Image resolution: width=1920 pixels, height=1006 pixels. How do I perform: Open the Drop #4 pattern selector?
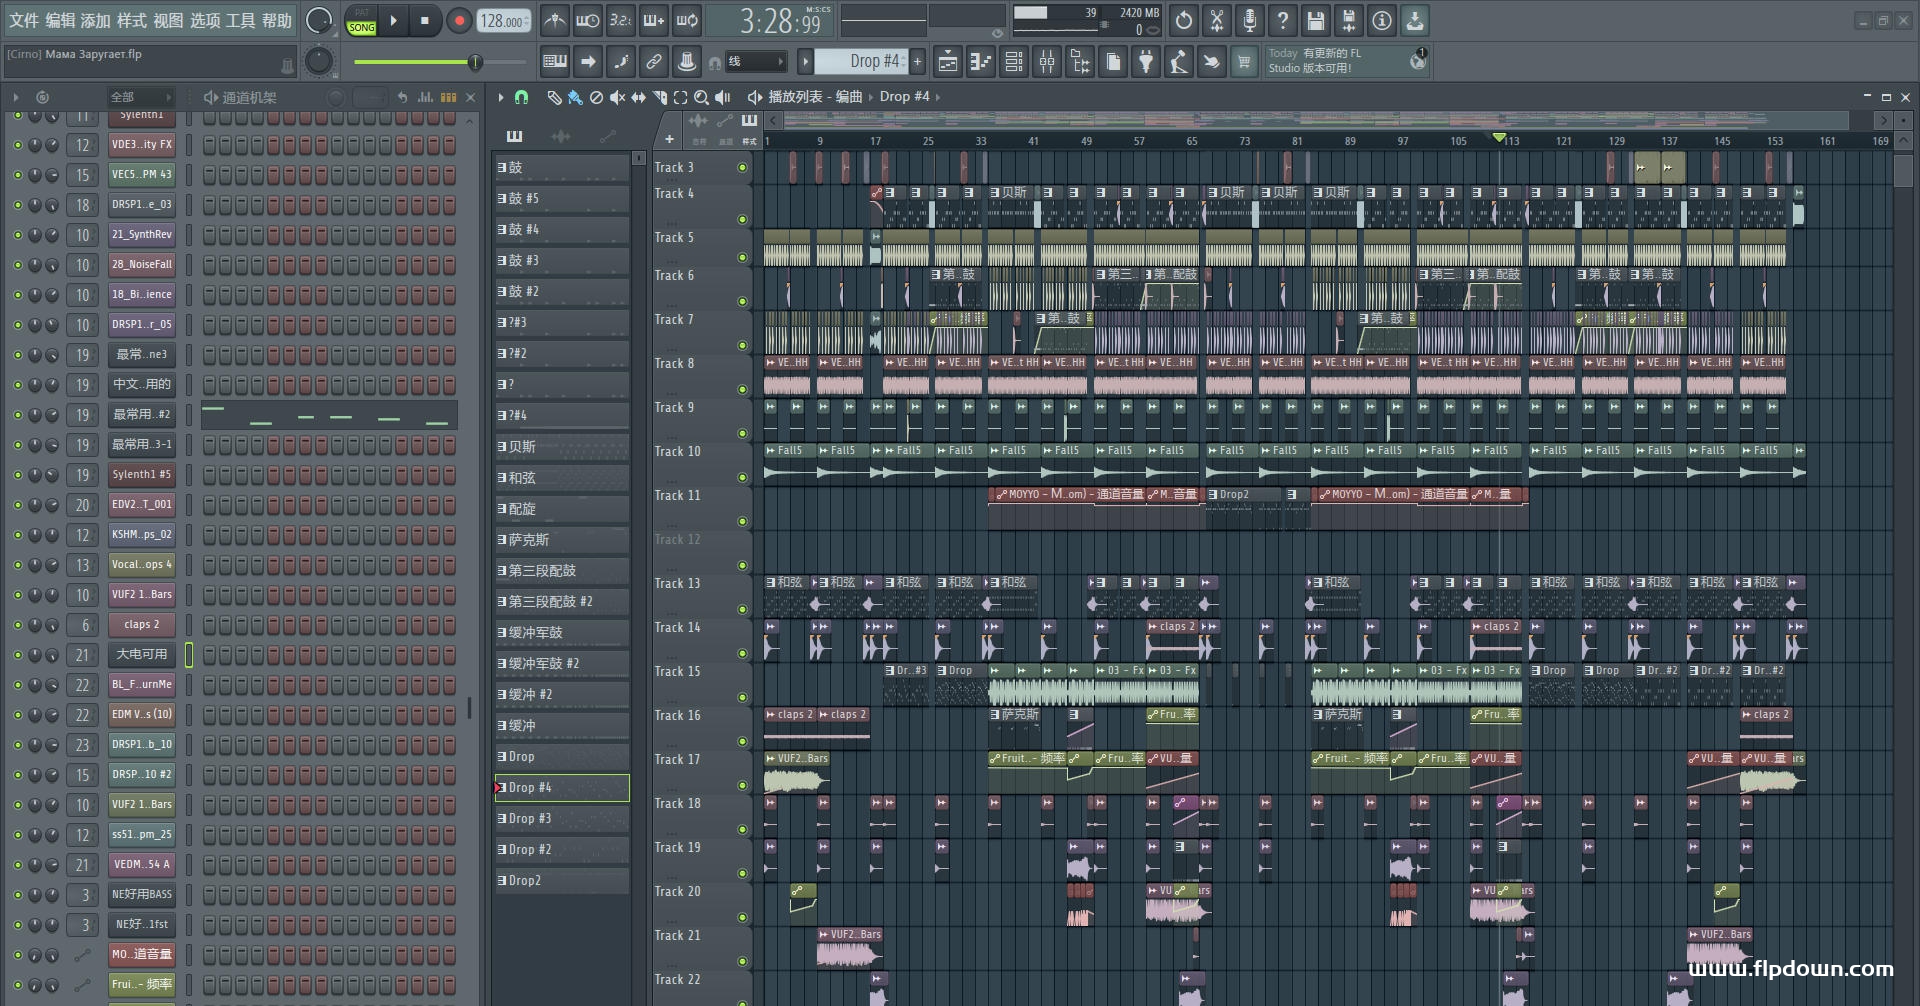(x=860, y=62)
